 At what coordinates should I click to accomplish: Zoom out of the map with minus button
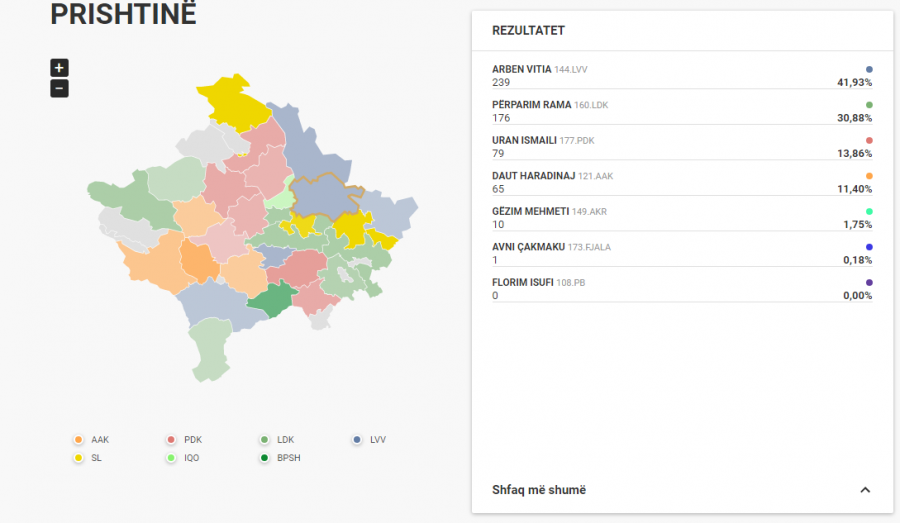pos(59,88)
